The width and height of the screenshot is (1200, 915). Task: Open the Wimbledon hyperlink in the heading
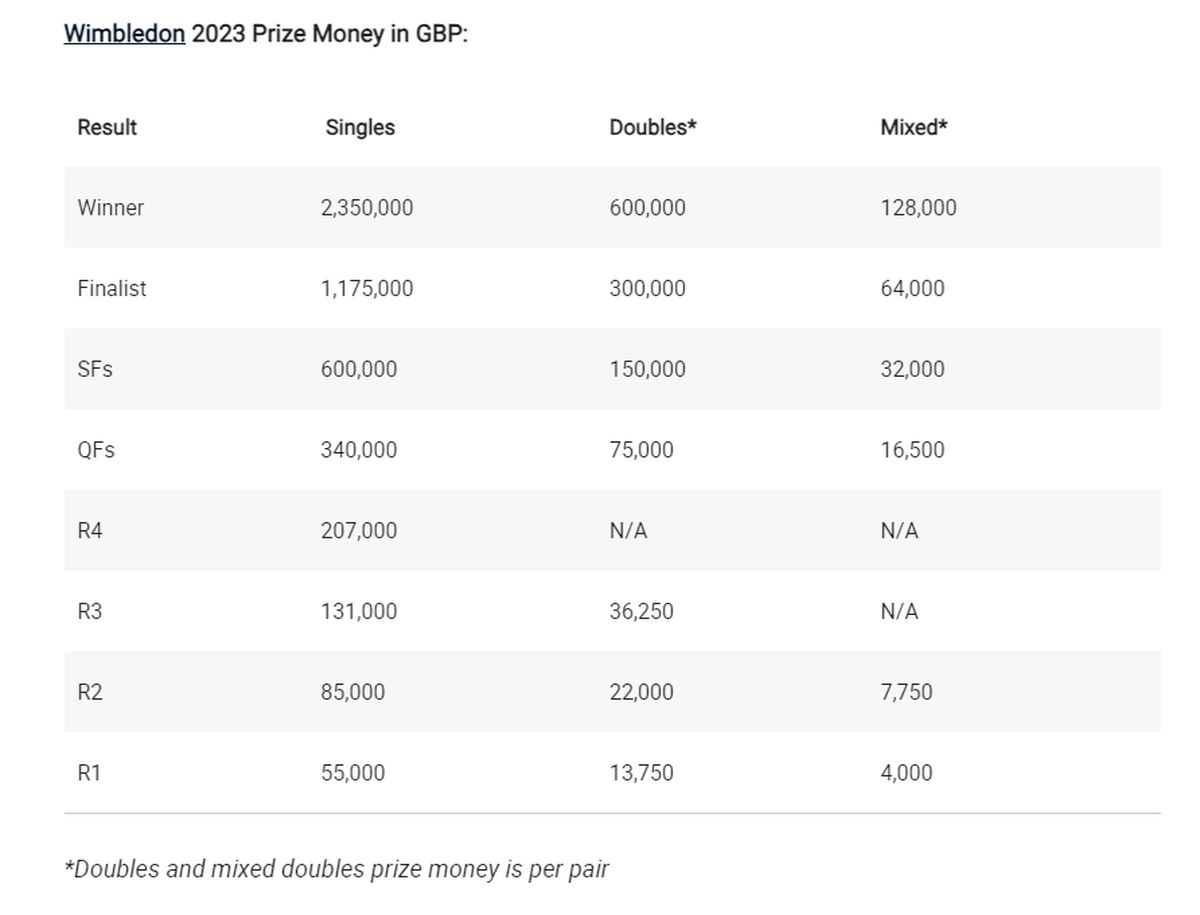(124, 34)
